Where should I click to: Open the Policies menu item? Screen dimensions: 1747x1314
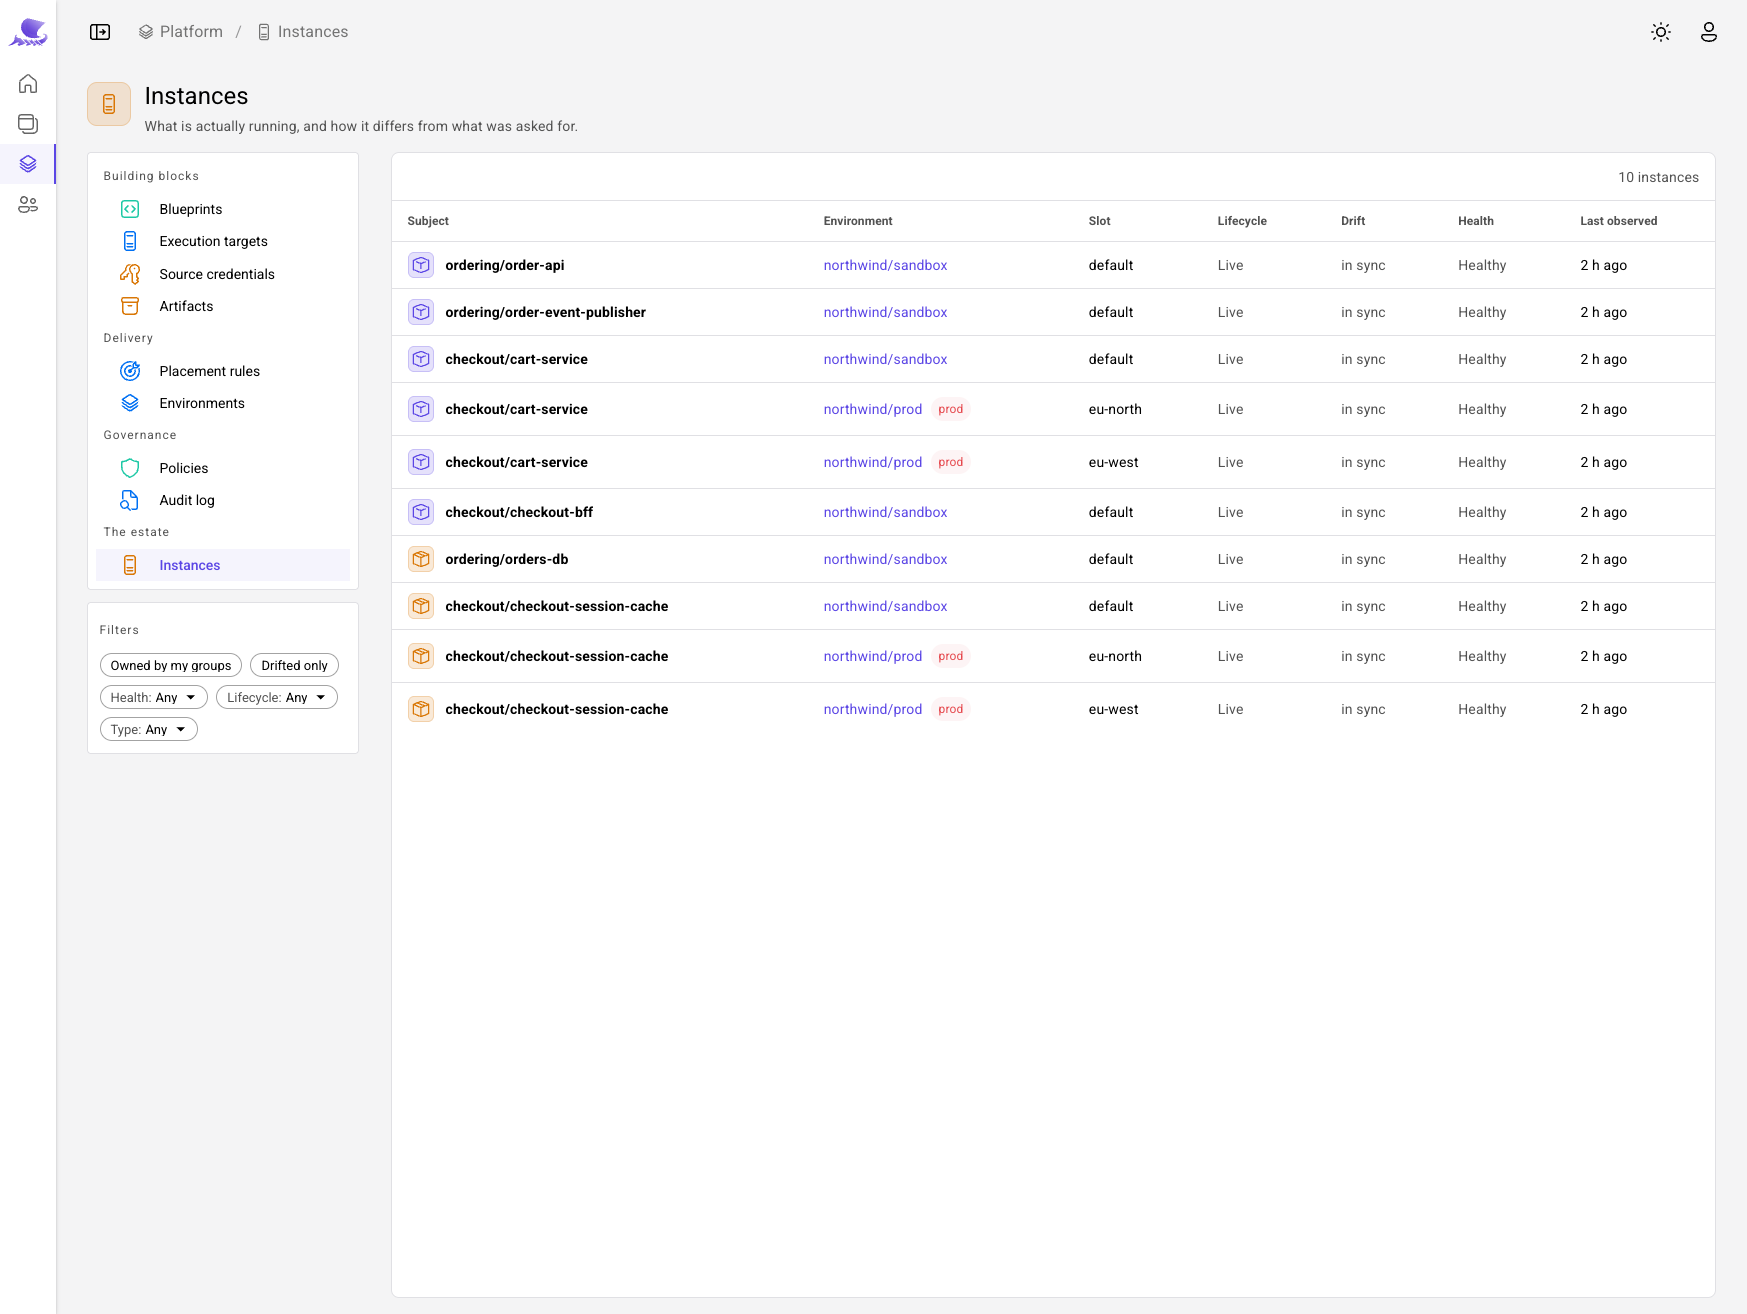point(223,468)
